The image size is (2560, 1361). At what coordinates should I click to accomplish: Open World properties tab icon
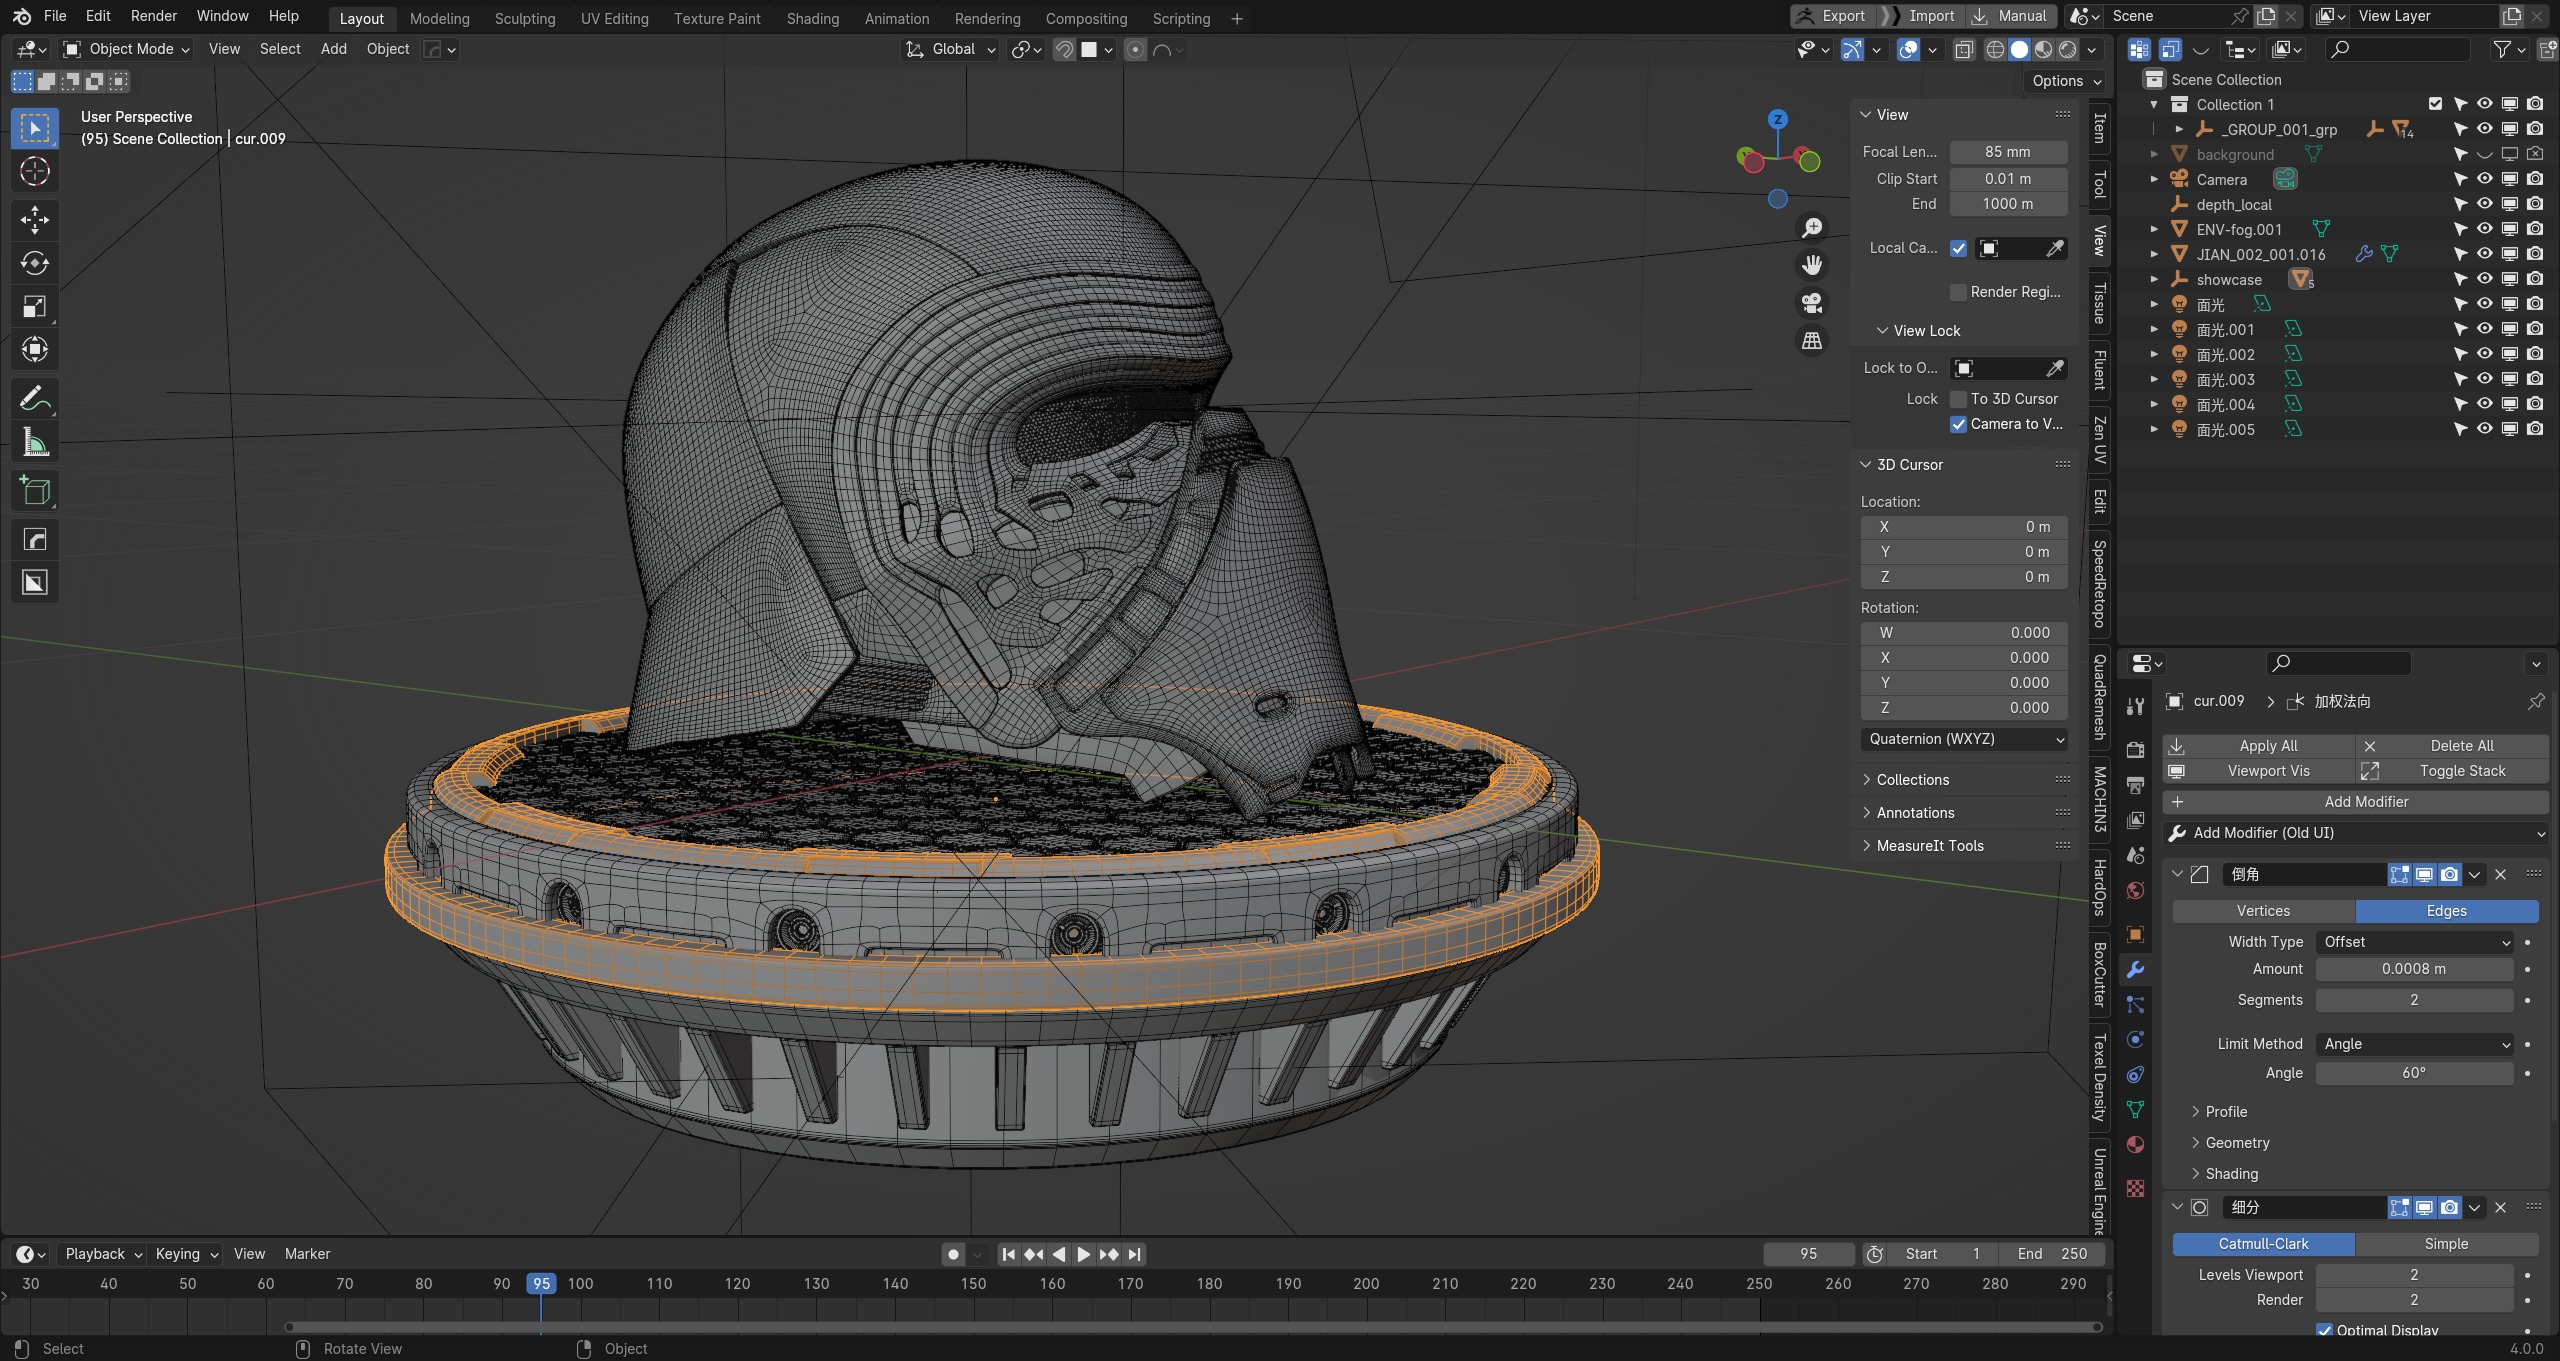click(x=2135, y=890)
